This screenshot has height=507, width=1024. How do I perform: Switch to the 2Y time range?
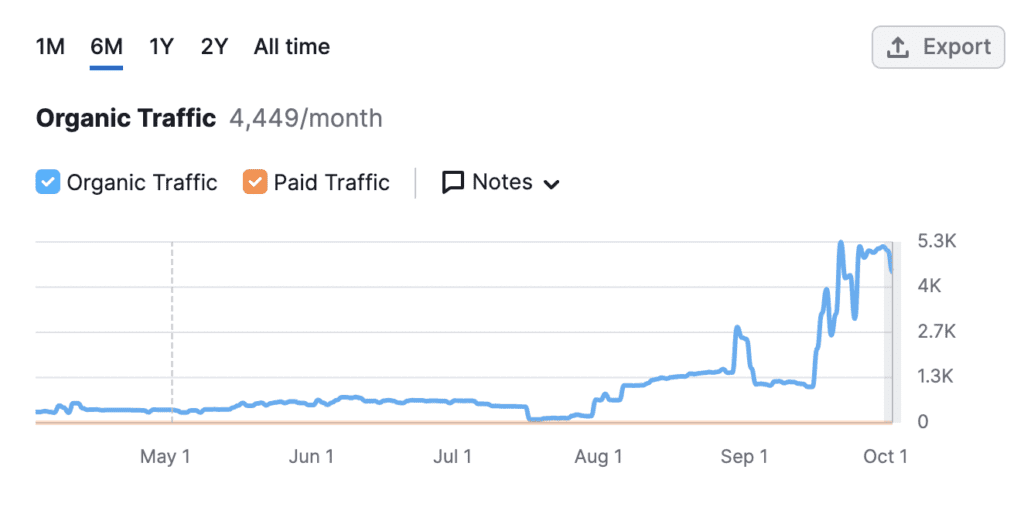tap(214, 47)
